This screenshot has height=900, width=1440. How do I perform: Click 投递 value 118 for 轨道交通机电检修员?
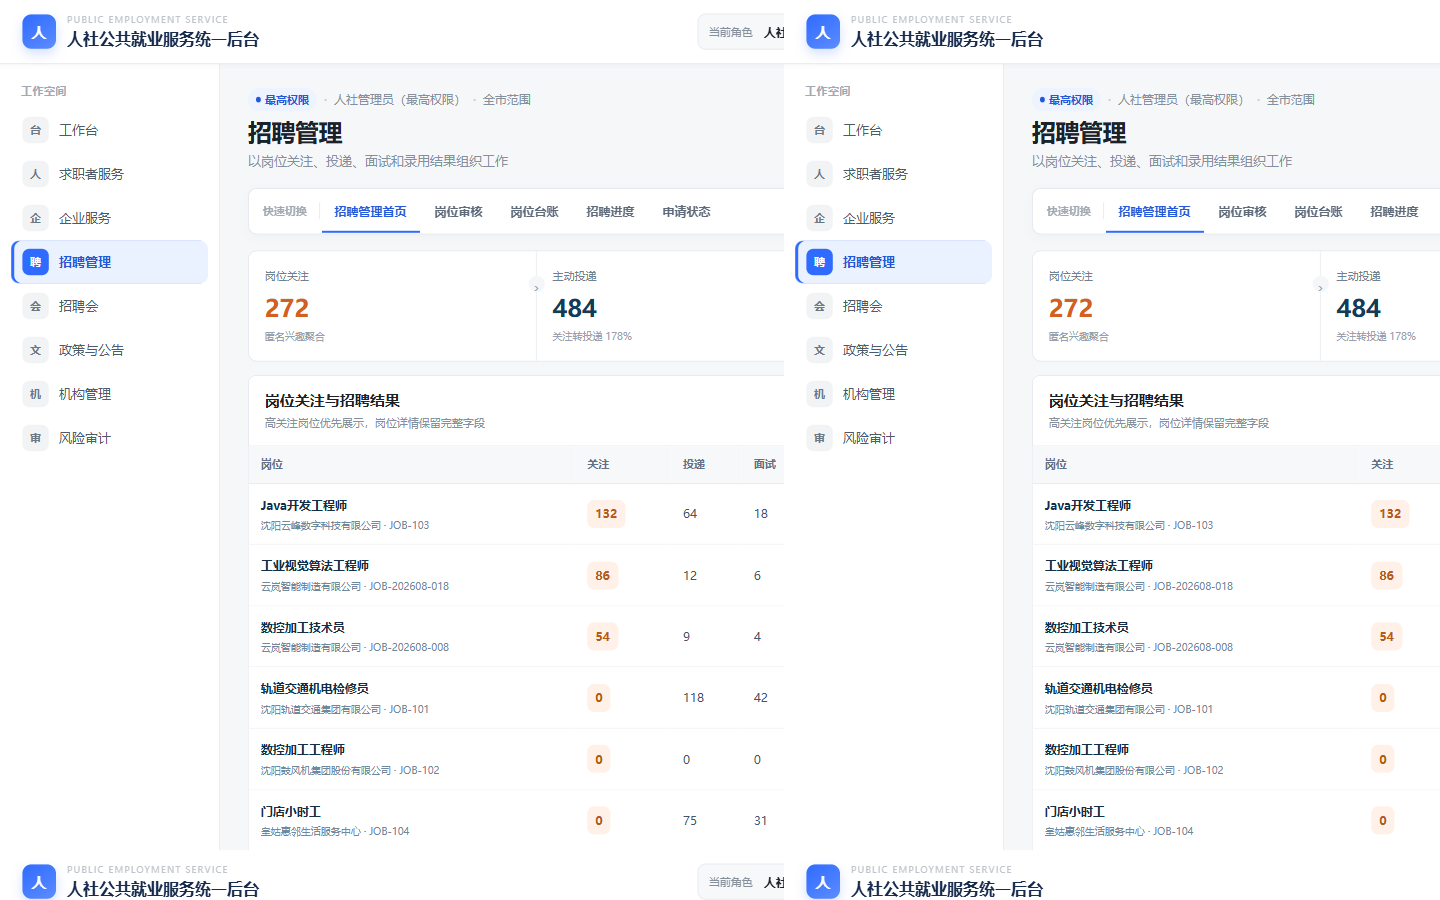[693, 698]
